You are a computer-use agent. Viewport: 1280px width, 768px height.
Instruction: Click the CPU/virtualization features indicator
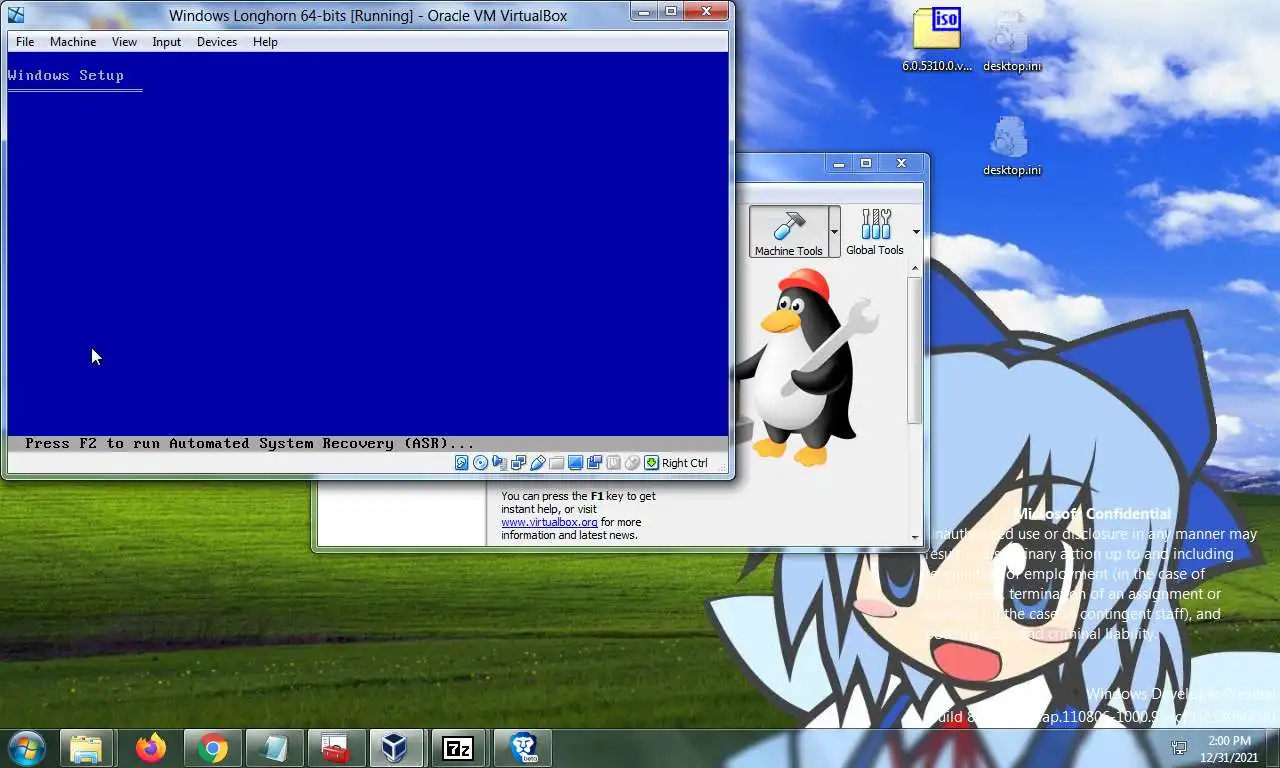click(613, 463)
